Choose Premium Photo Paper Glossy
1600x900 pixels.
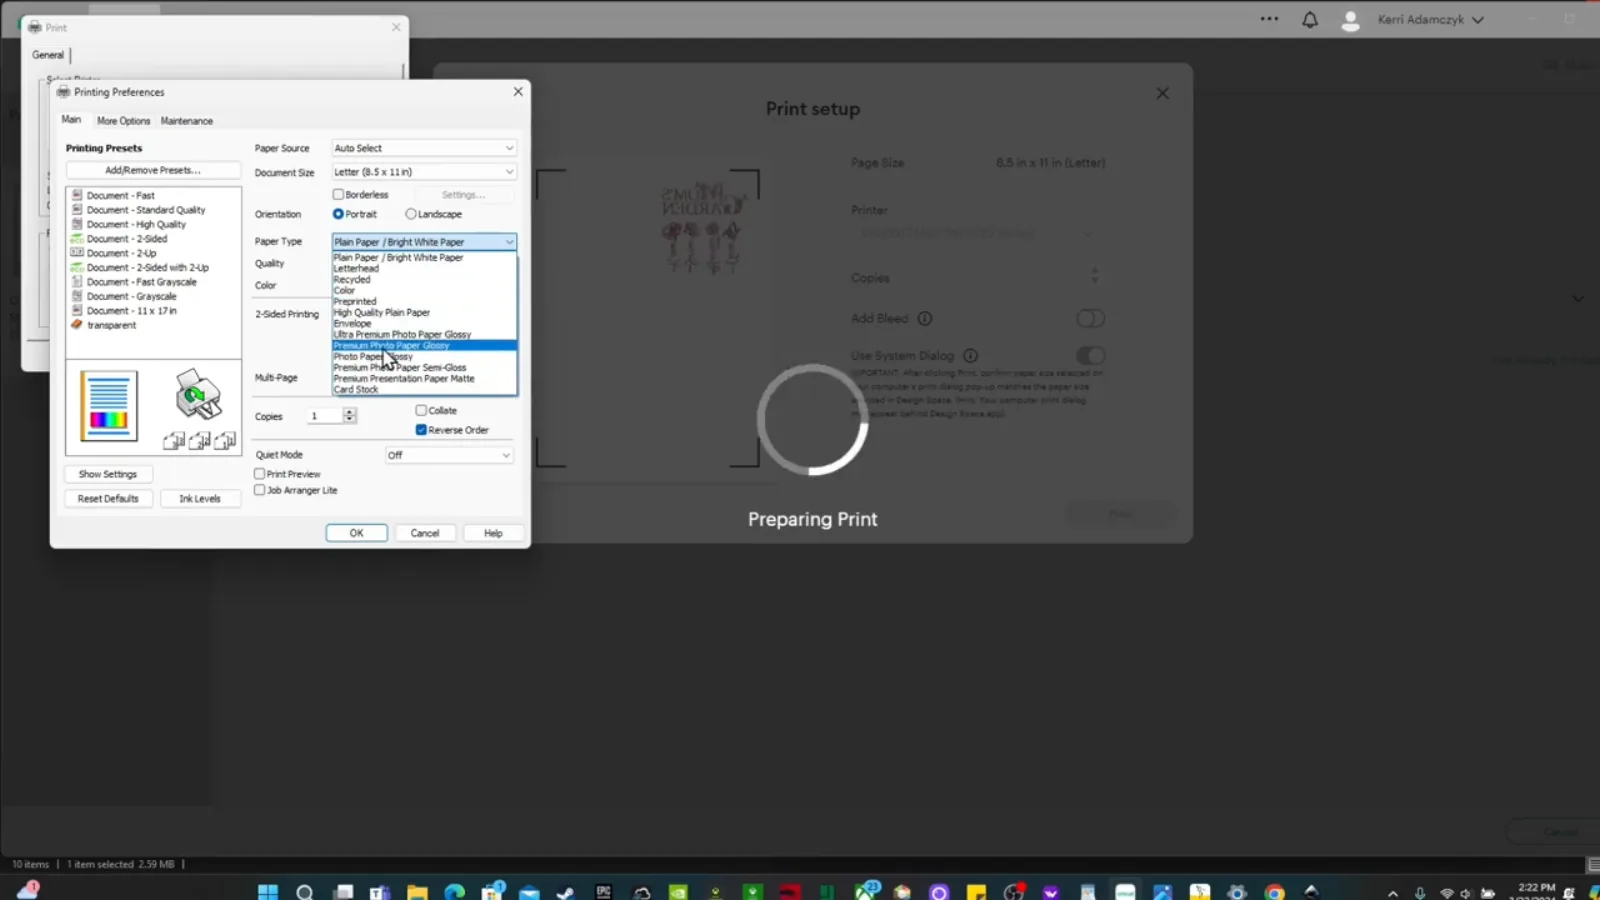pyautogui.click(x=424, y=346)
